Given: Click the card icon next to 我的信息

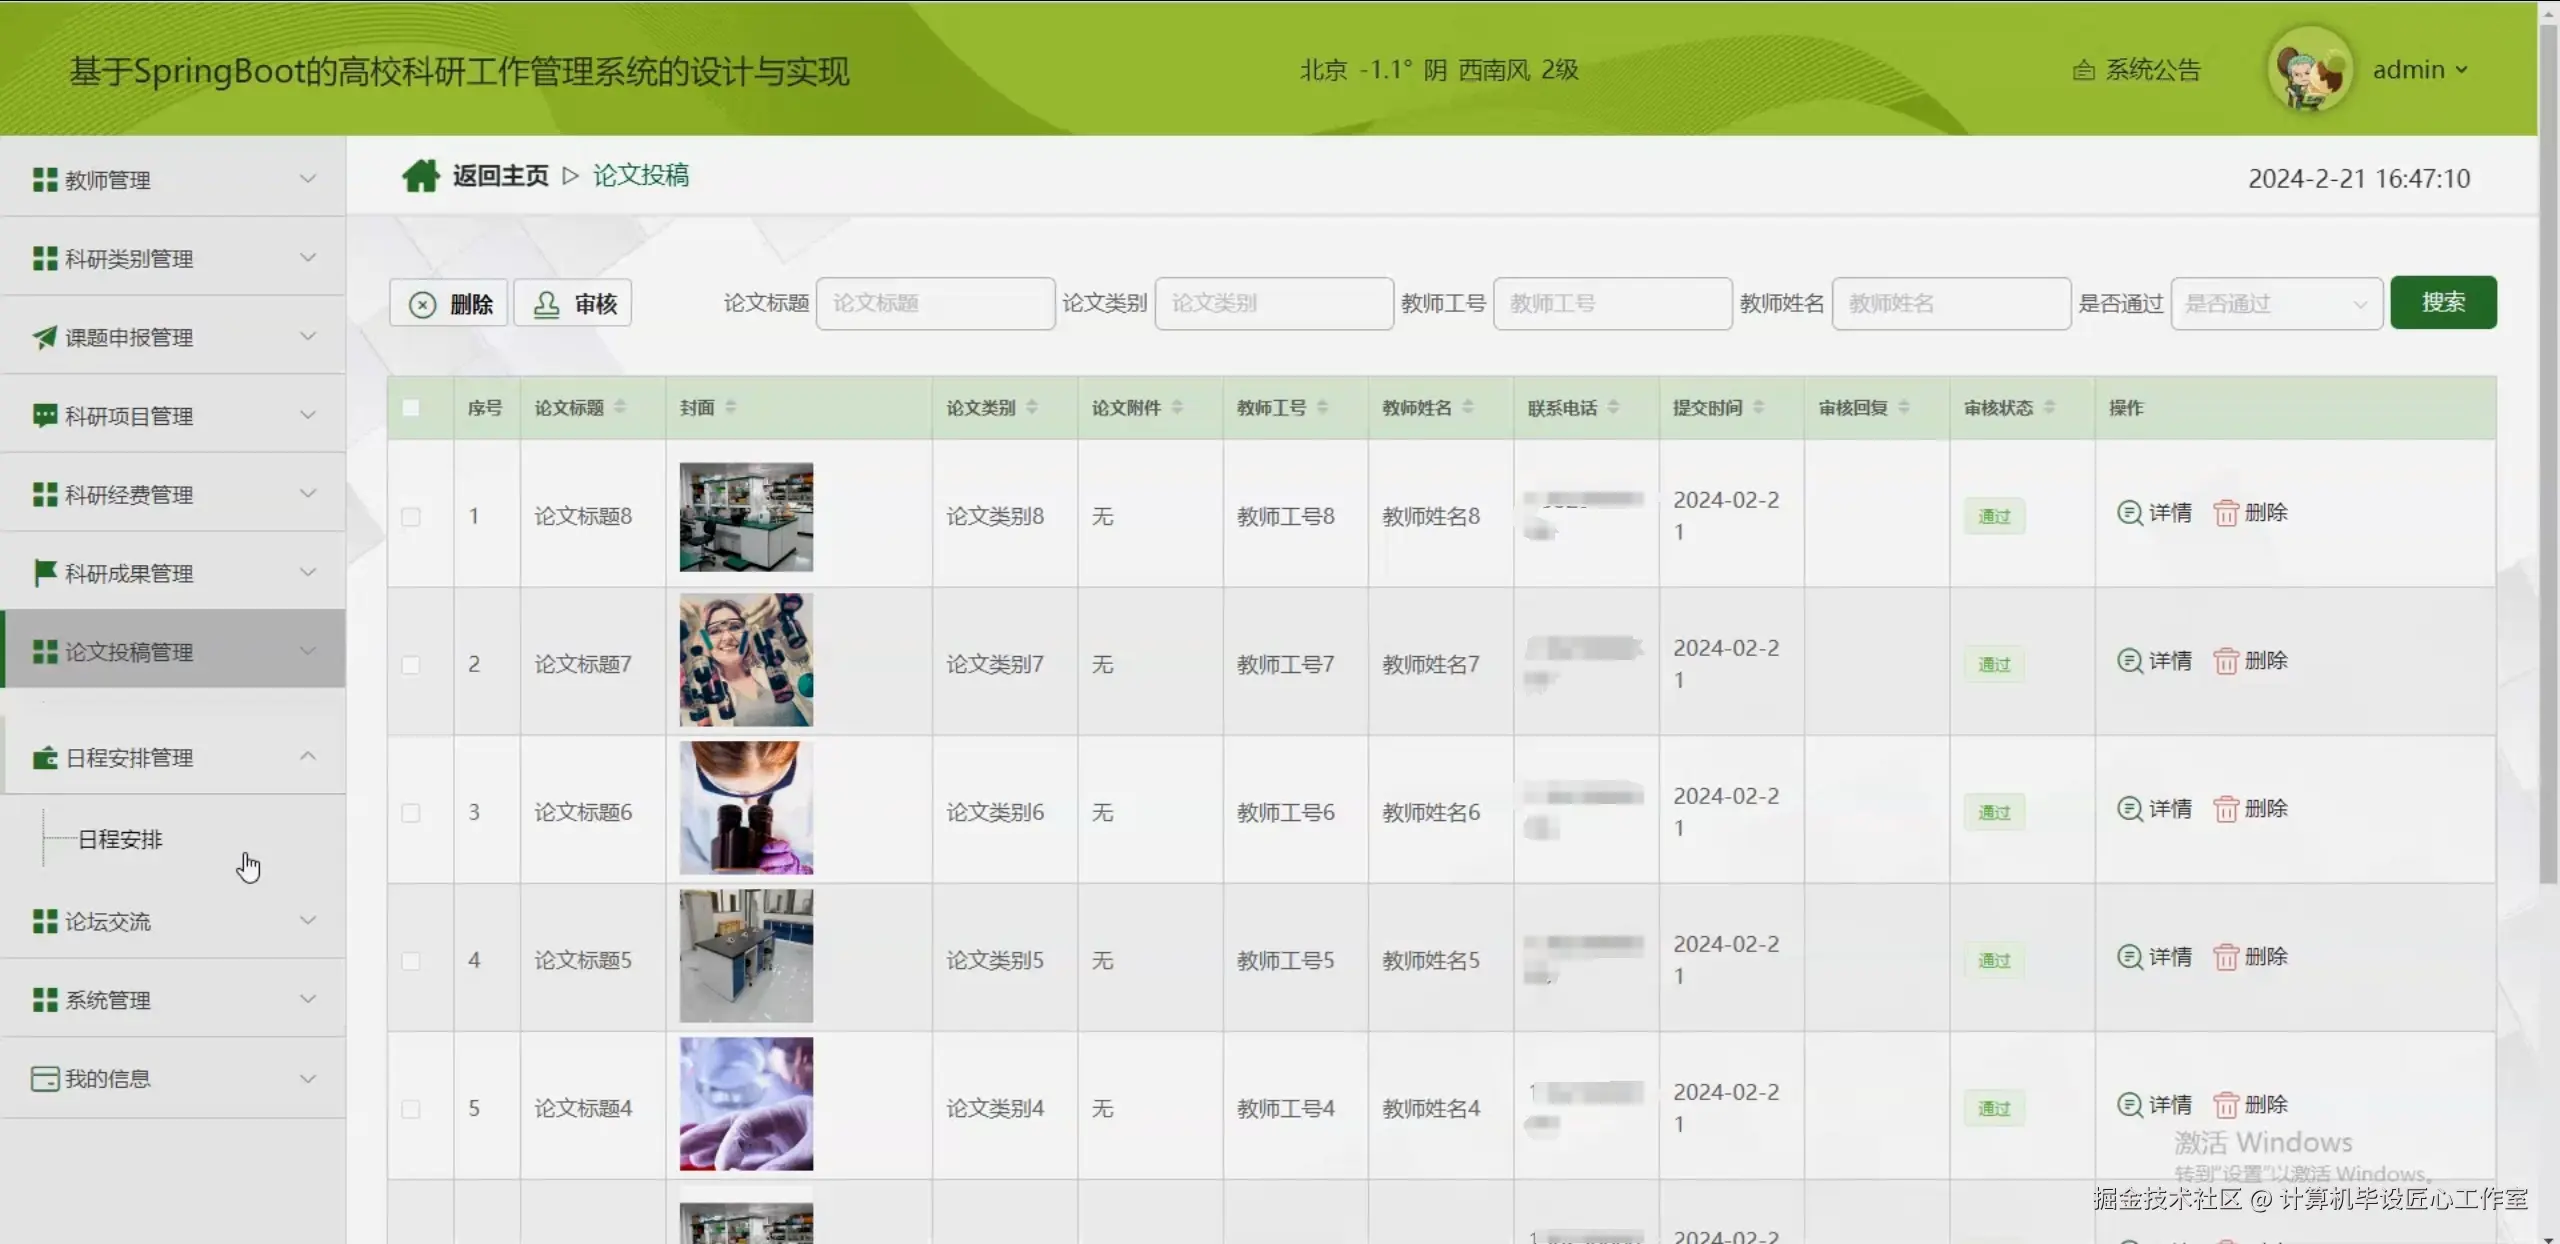Looking at the screenshot, I should tap(44, 1079).
